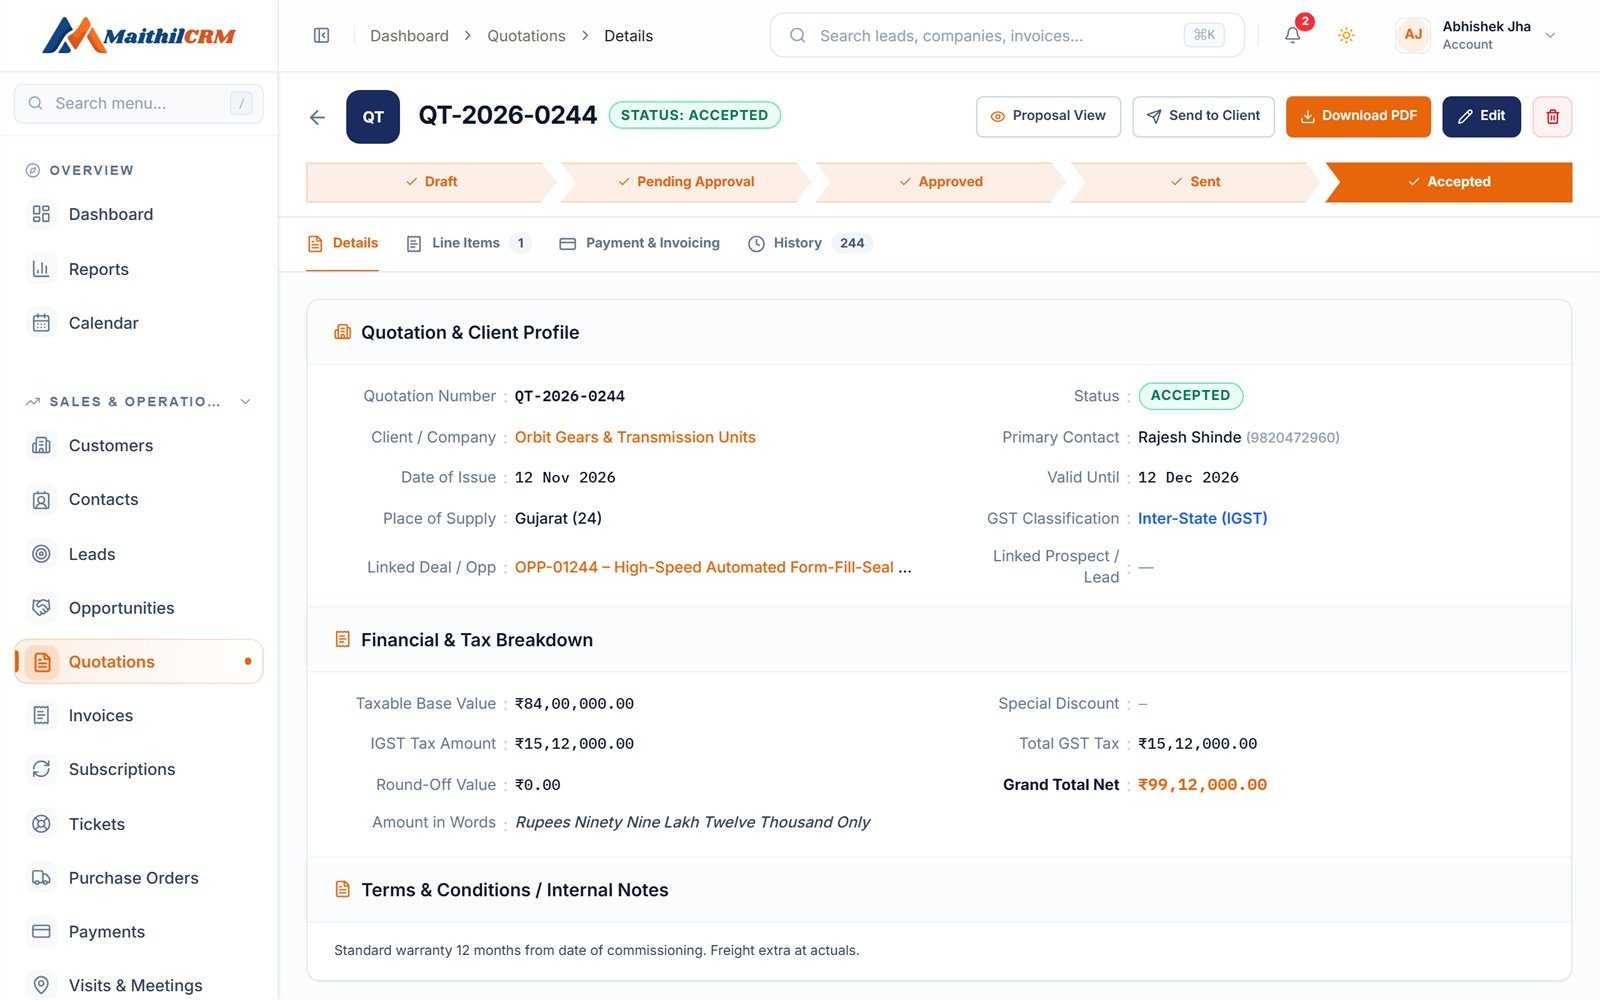Open Orbit Gears & Transmission Units link
The height and width of the screenshot is (1000, 1600).
pos(635,437)
